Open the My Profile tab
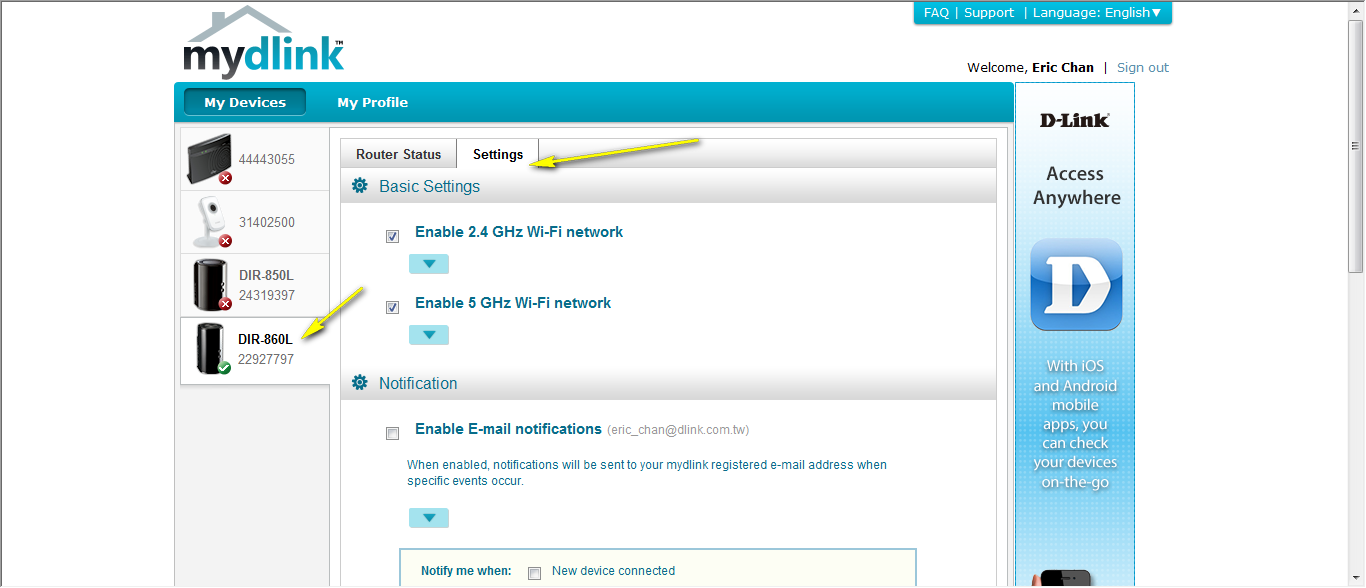The image size is (1366, 588). (x=372, y=102)
